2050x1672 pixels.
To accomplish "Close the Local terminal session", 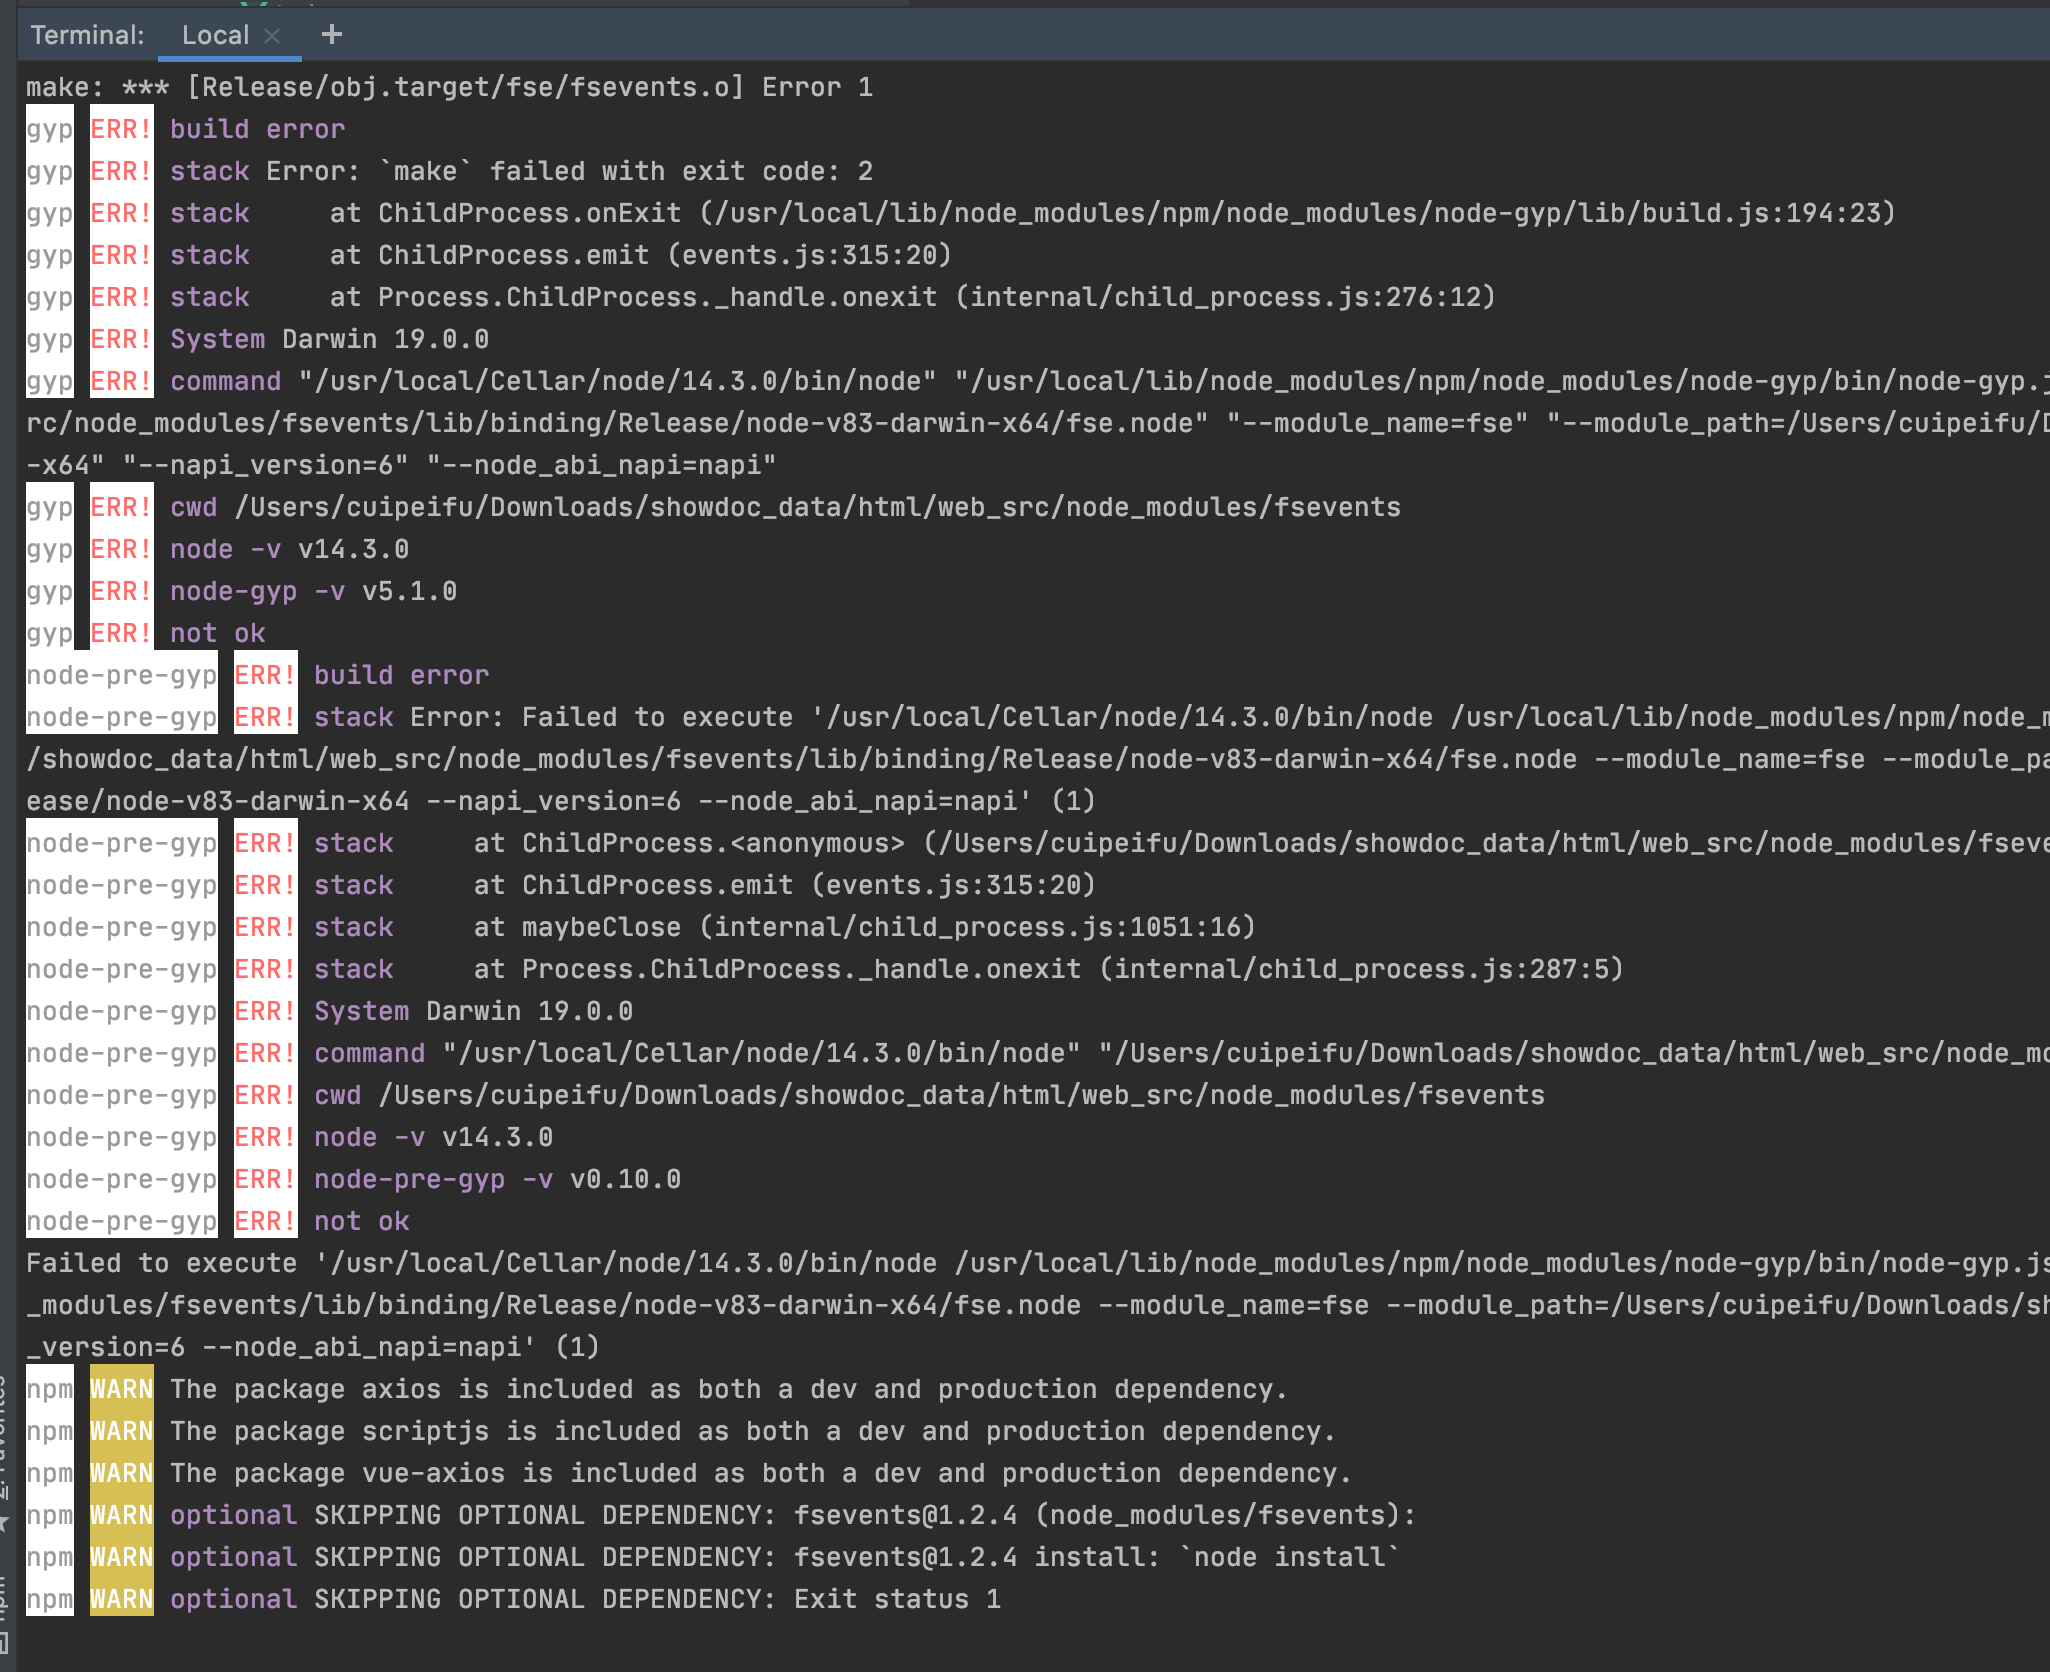I will coord(272,36).
